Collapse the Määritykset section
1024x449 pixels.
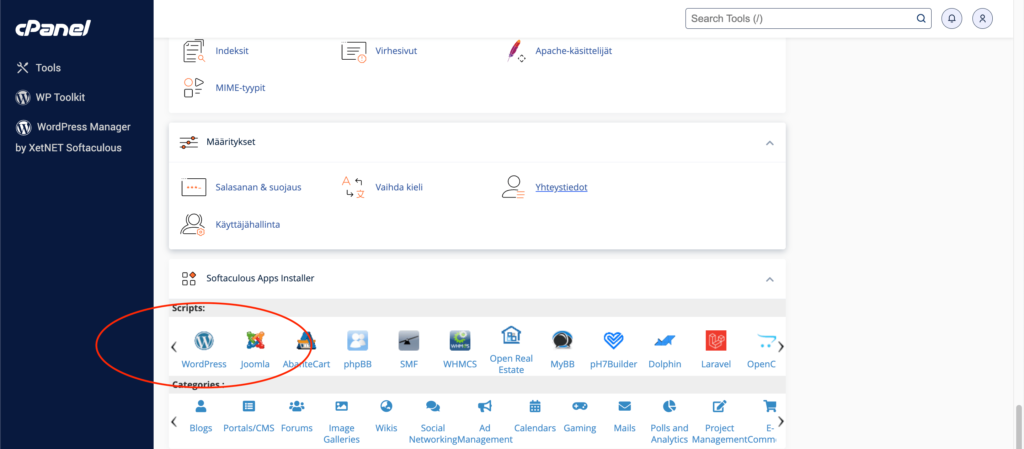pyautogui.click(x=770, y=143)
